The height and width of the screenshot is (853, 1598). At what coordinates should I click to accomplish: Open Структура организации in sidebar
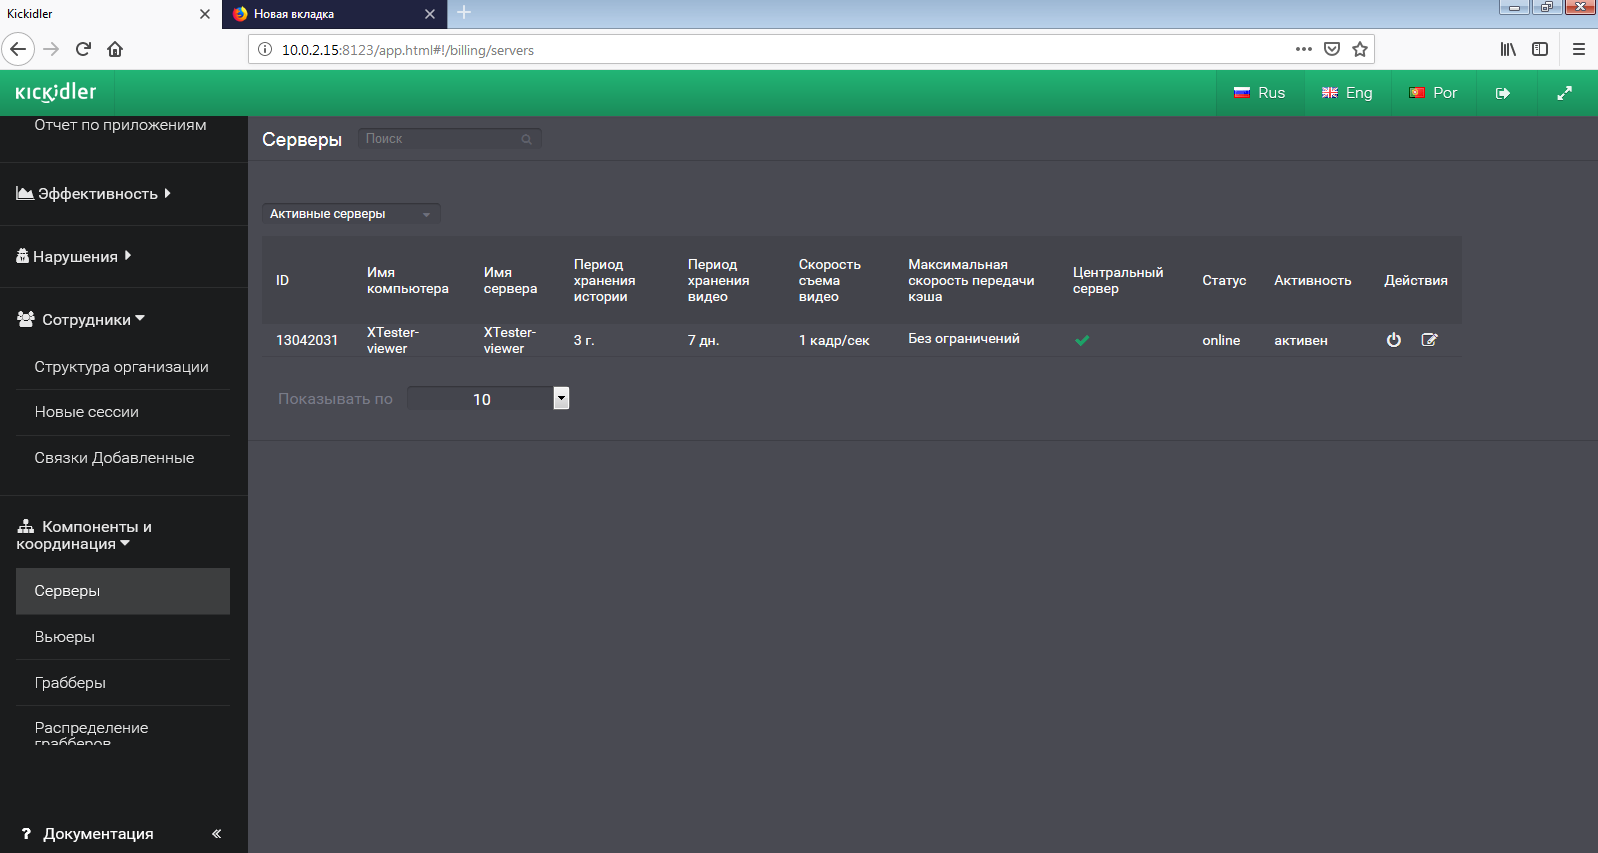point(122,367)
